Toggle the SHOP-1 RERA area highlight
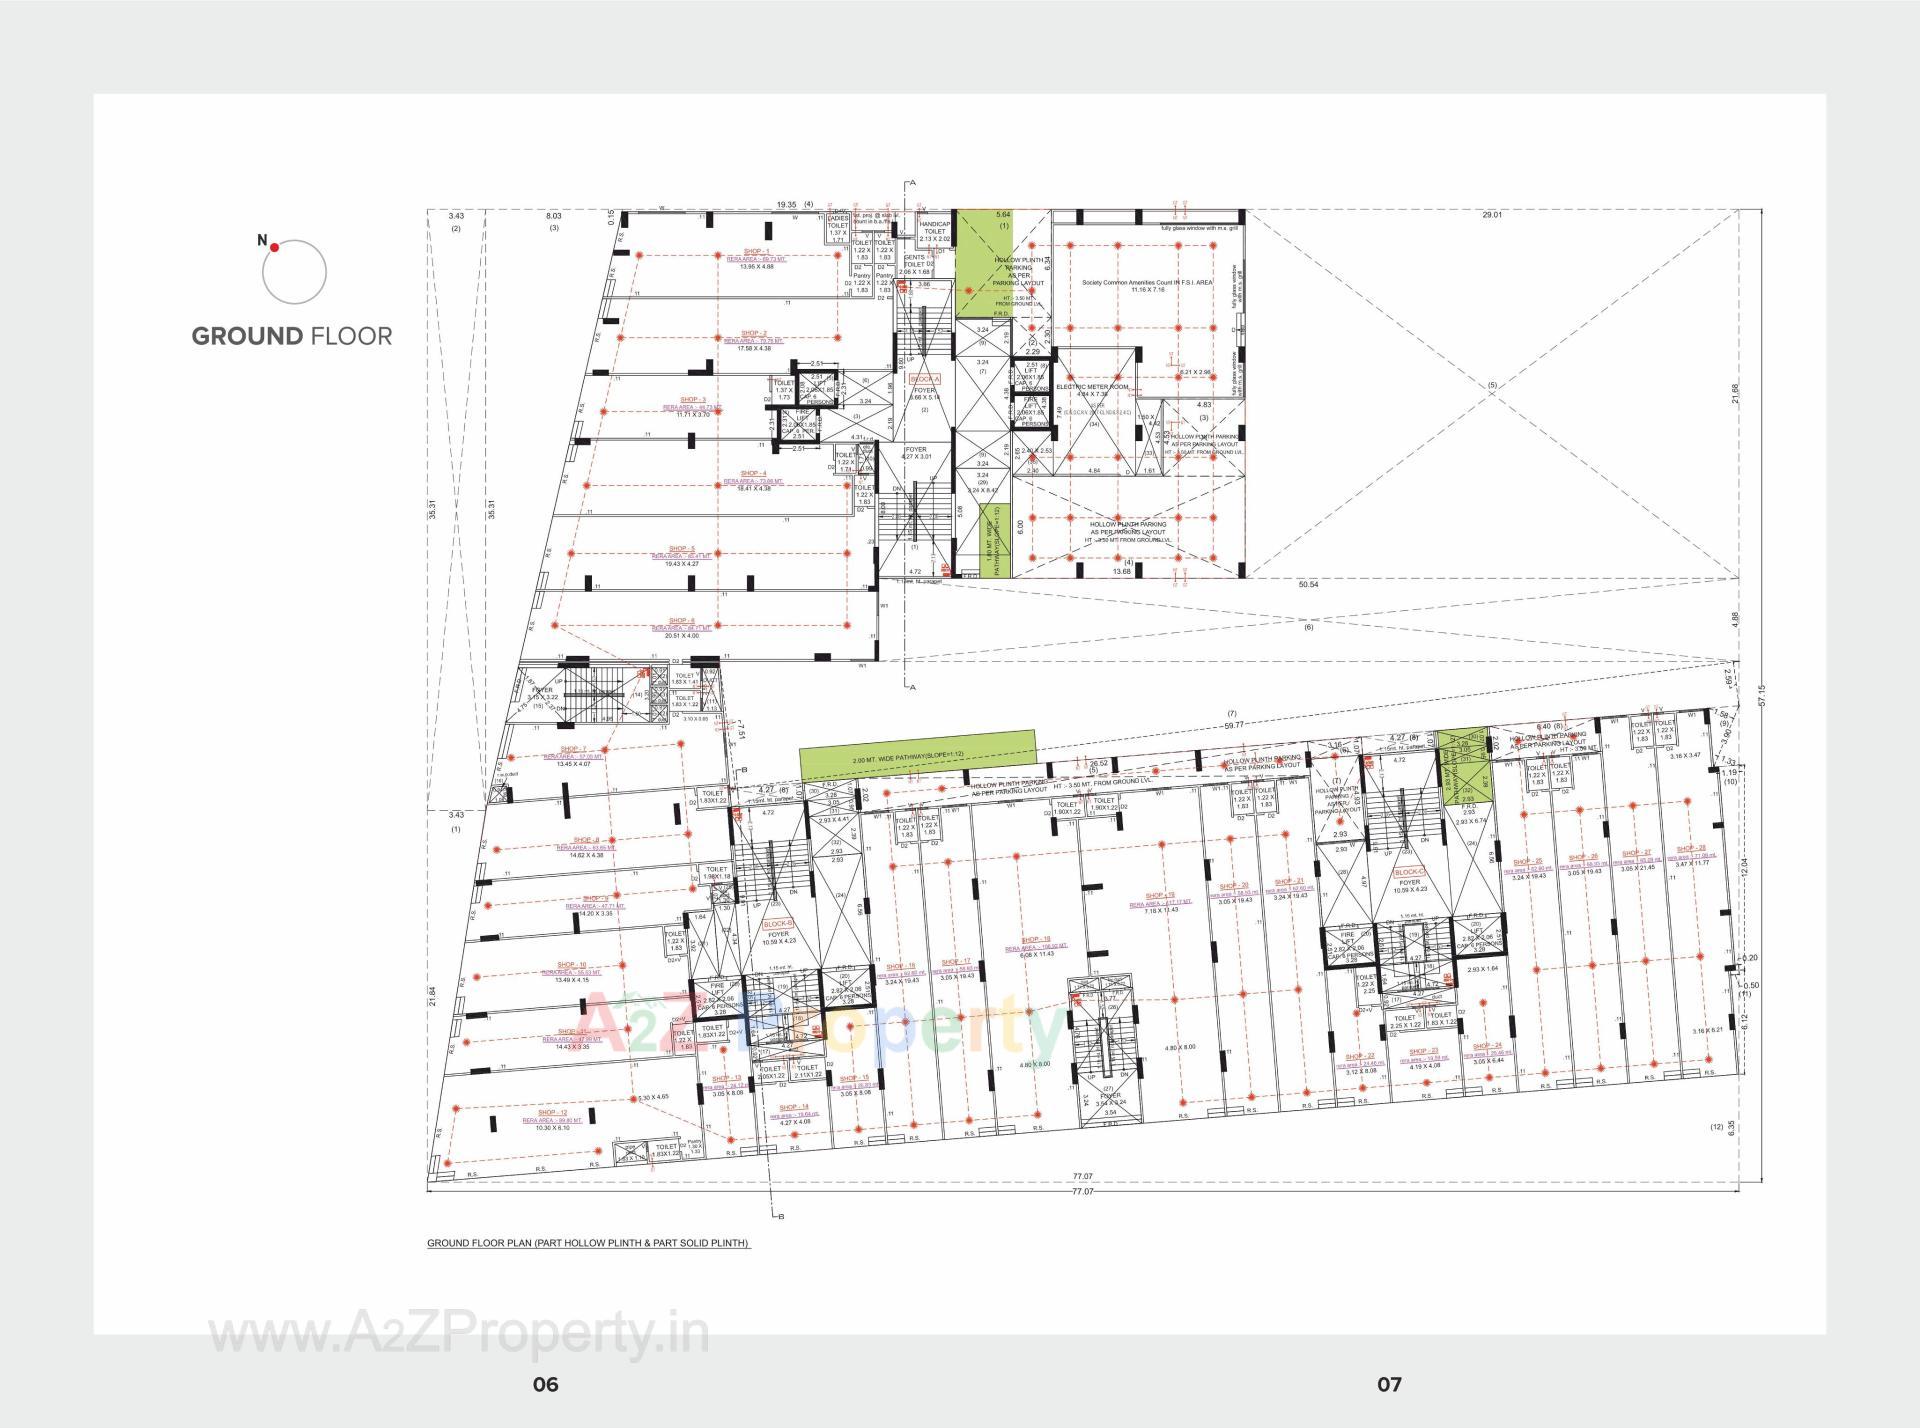This screenshot has height=1428, width=1920. pyautogui.click(x=757, y=258)
